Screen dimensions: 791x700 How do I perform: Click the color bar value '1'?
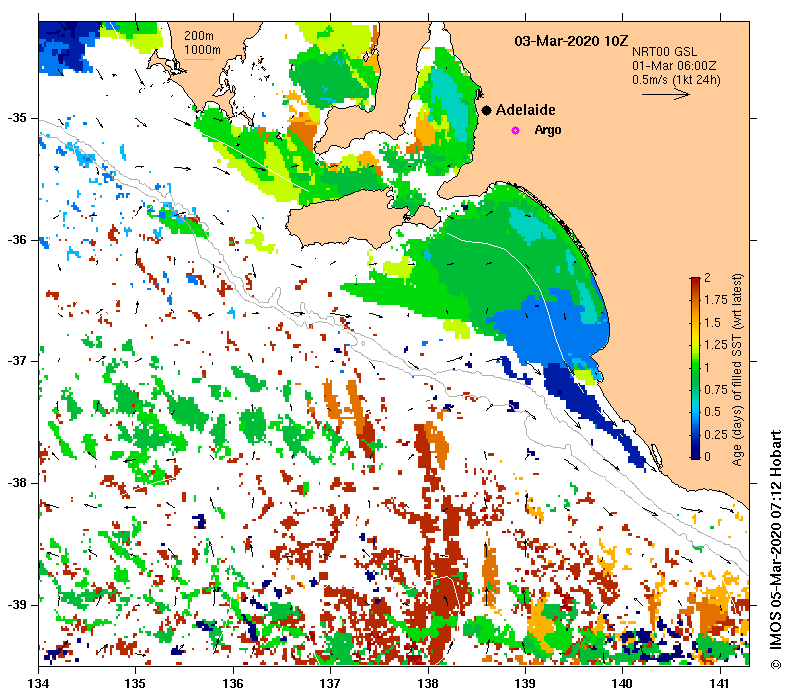click(x=707, y=367)
